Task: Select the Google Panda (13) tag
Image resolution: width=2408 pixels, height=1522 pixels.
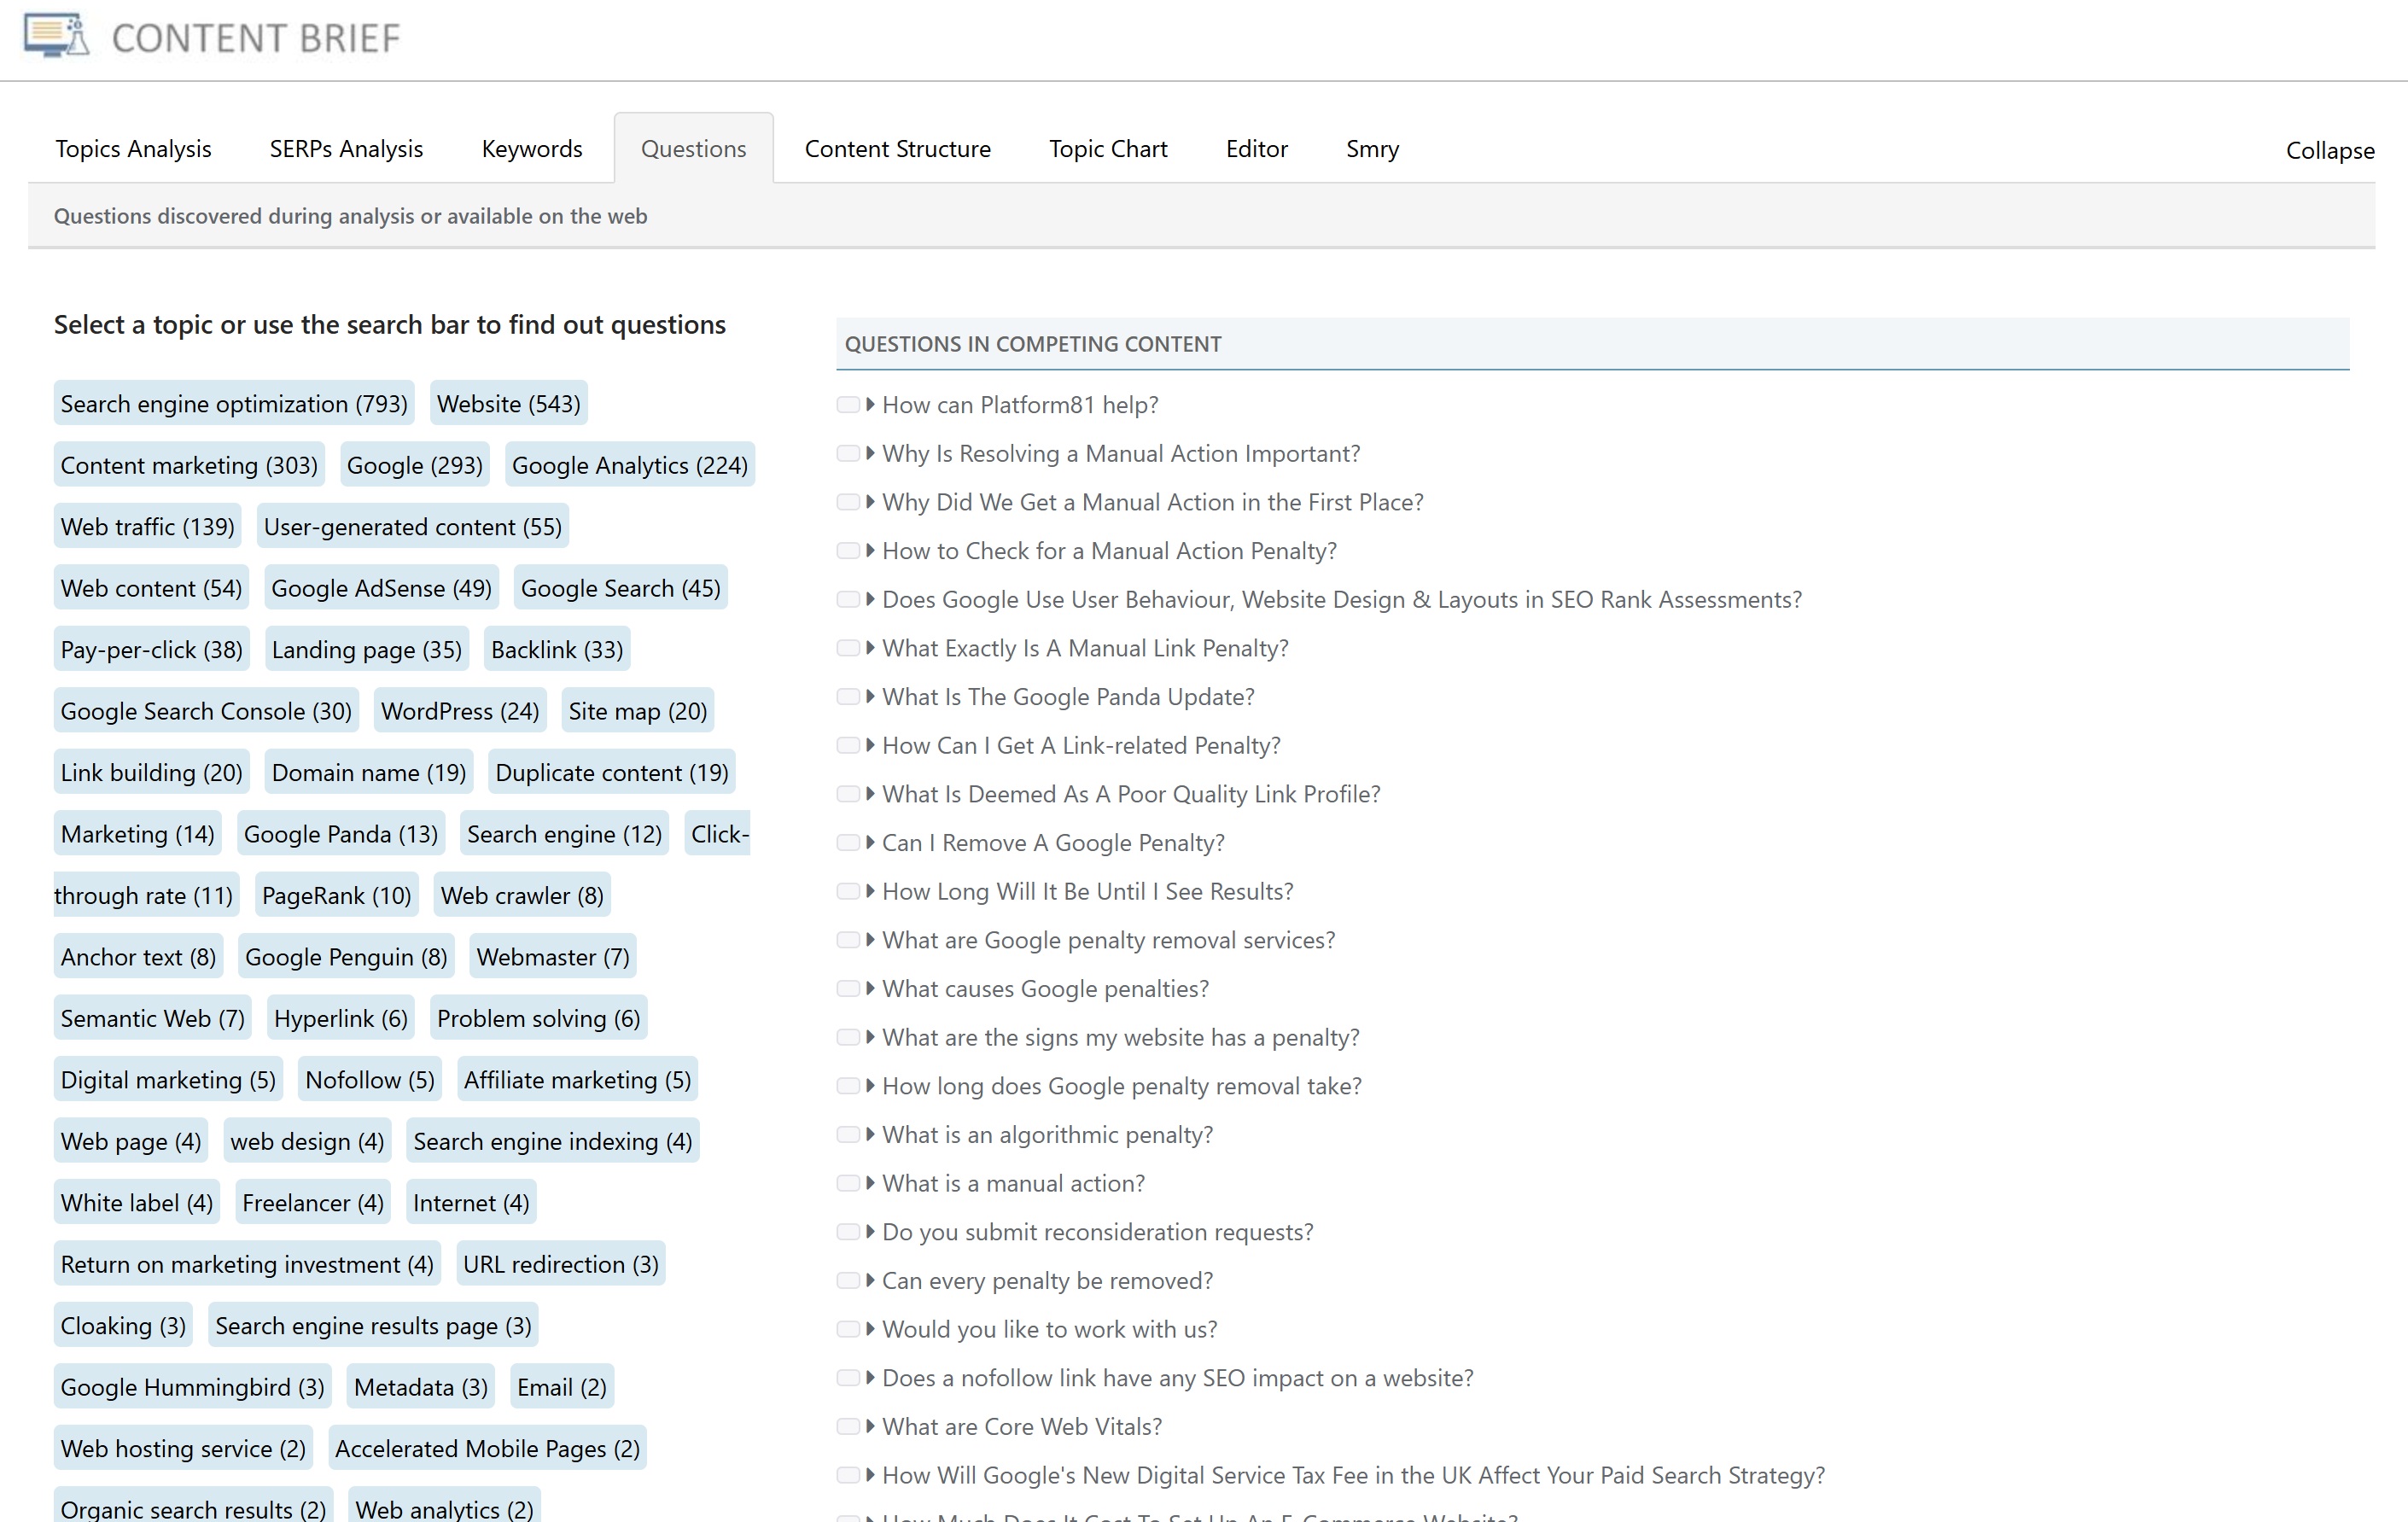Action: click(x=340, y=834)
